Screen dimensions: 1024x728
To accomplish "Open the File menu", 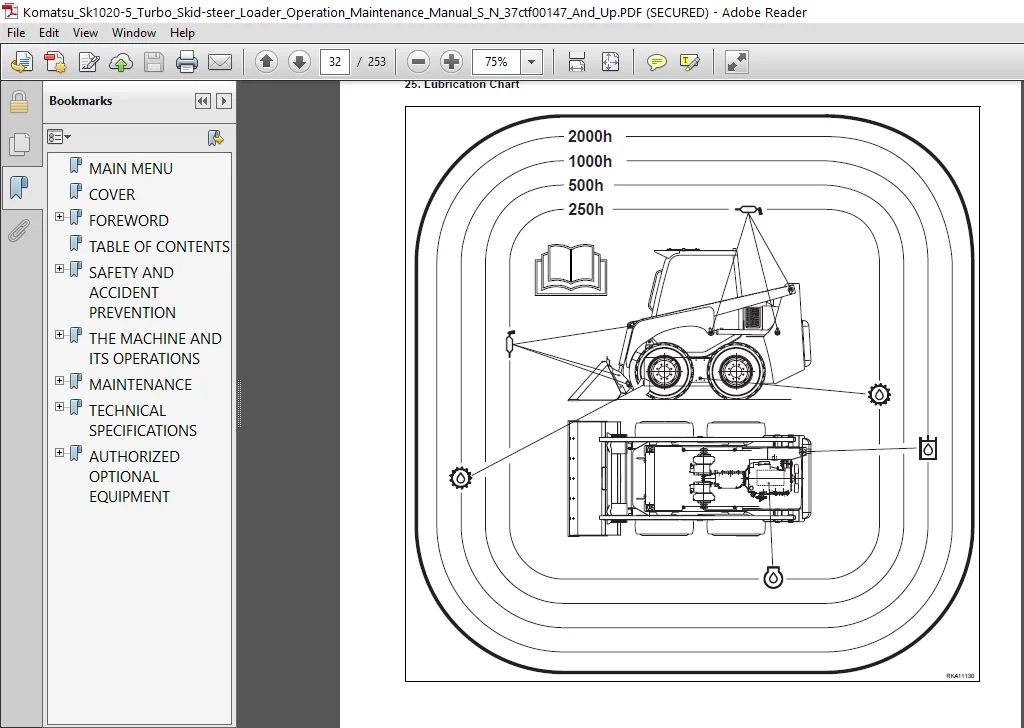I will [16, 33].
